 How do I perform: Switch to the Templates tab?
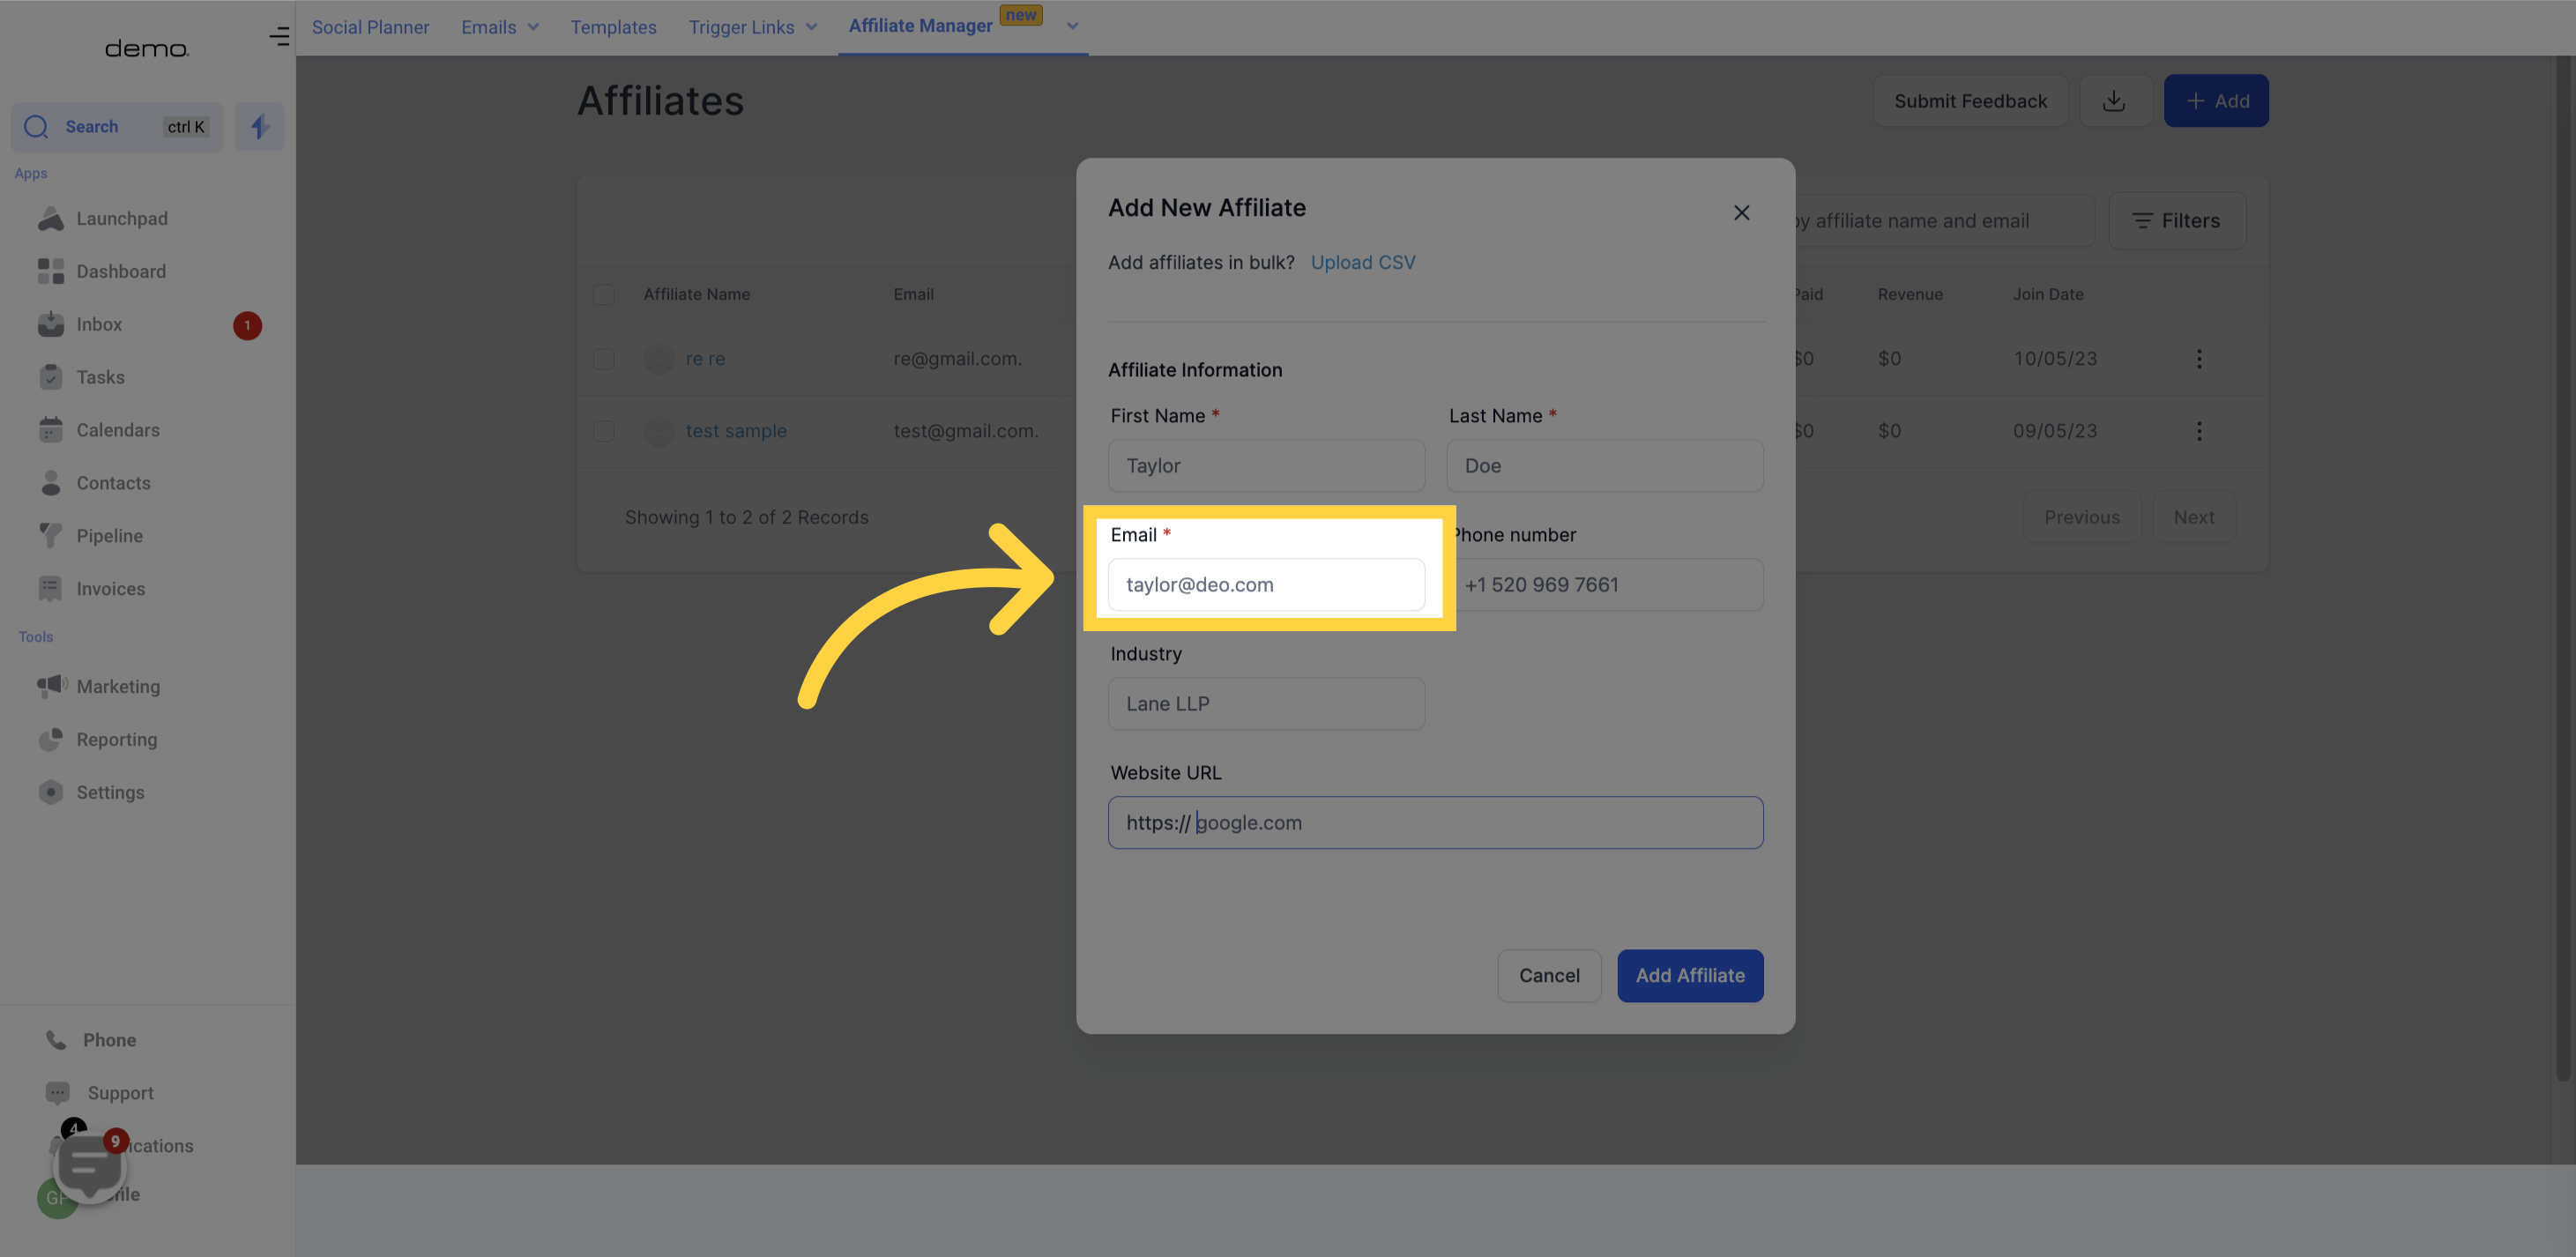click(613, 27)
